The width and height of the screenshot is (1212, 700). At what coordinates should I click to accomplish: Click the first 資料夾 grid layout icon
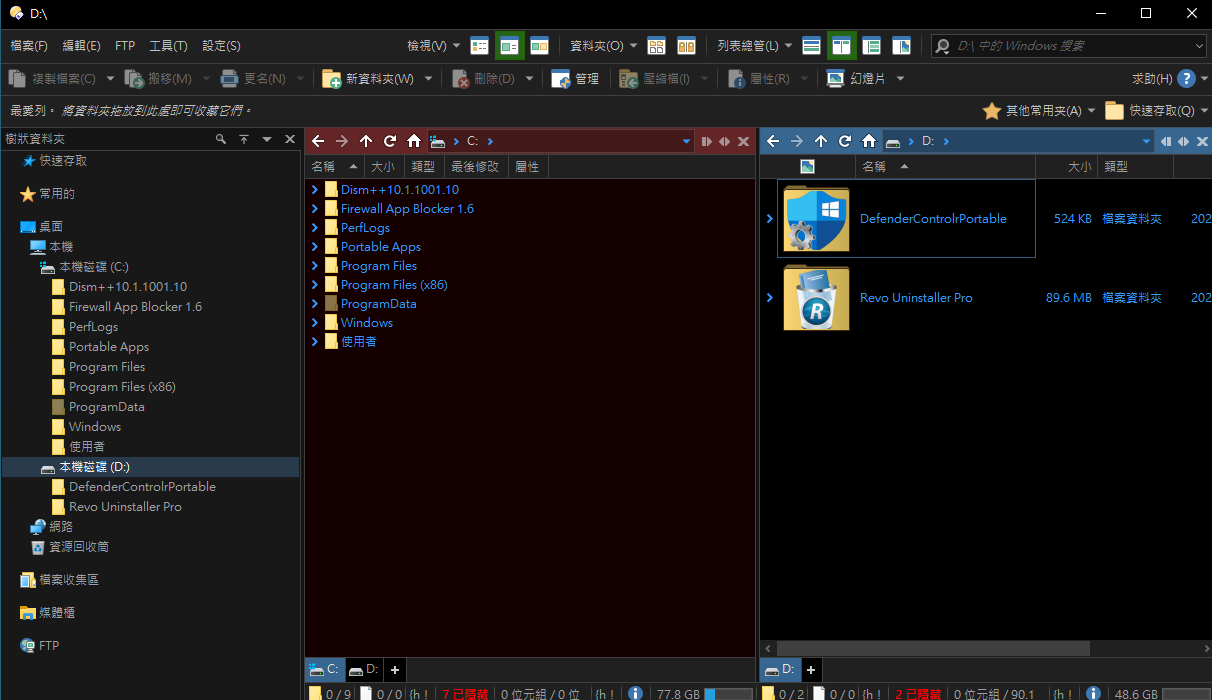(657, 45)
